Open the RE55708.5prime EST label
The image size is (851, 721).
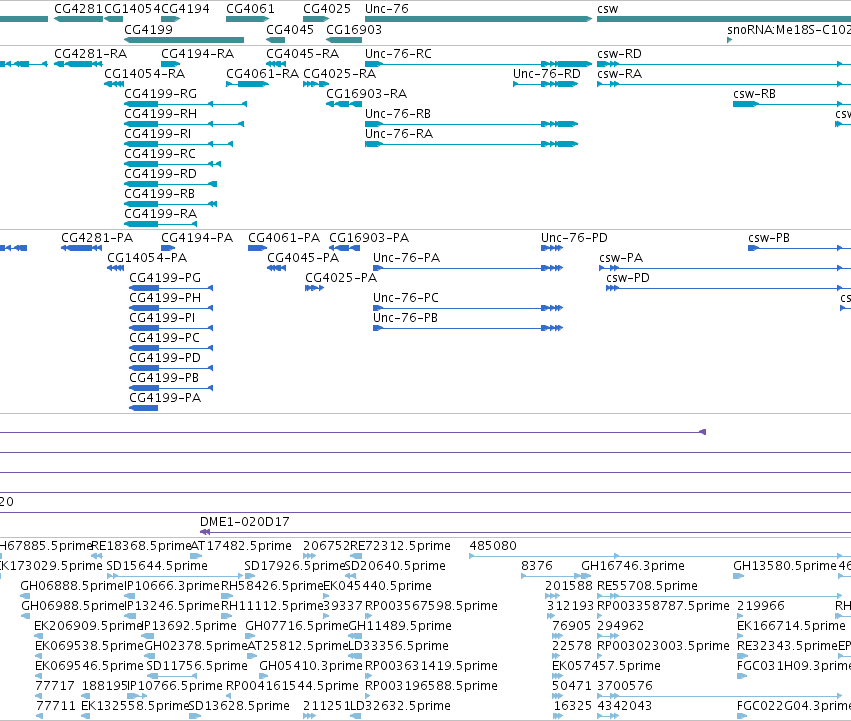[647, 586]
